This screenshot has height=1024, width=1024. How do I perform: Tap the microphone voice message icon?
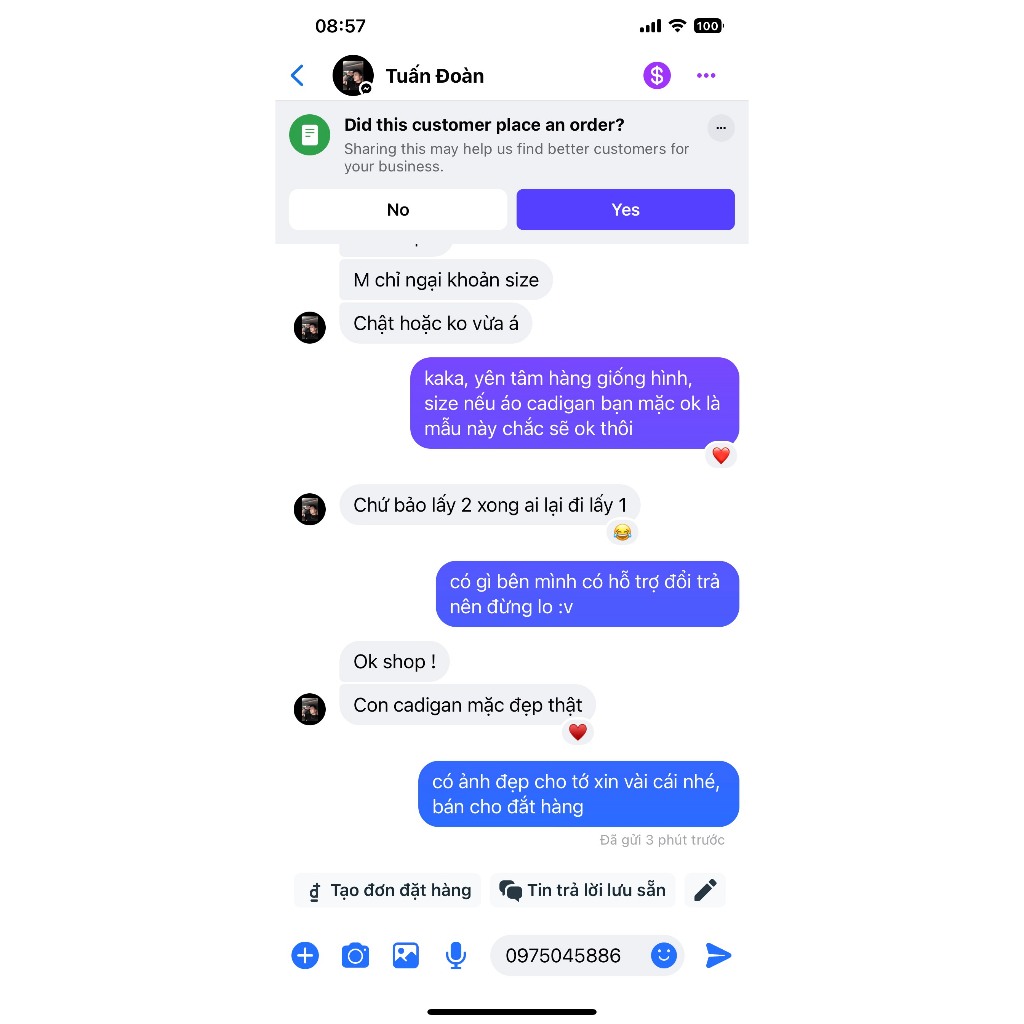click(x=456, y=955)
